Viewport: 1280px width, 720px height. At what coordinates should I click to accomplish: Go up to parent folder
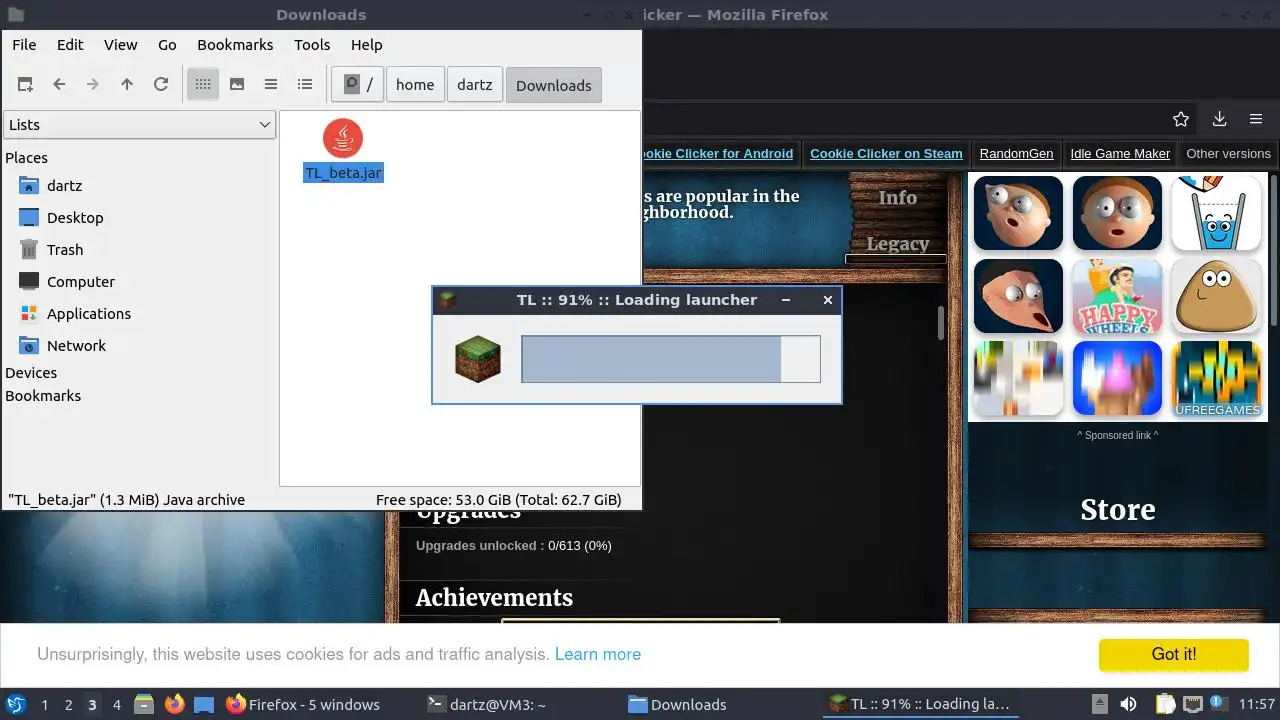point(127,85)
